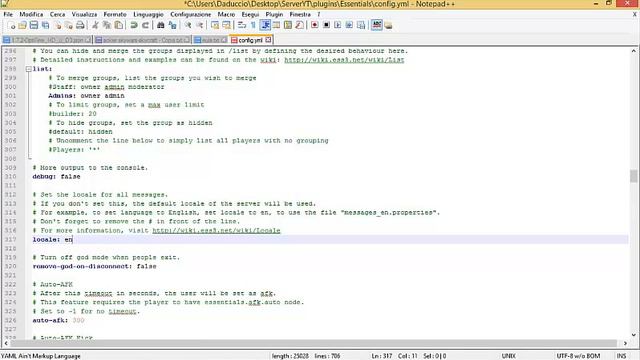The image size is (640, 360).
Task: Toggle ABC spell-check toolbar button
Action: pyautogui.click(x=376, y=25)
